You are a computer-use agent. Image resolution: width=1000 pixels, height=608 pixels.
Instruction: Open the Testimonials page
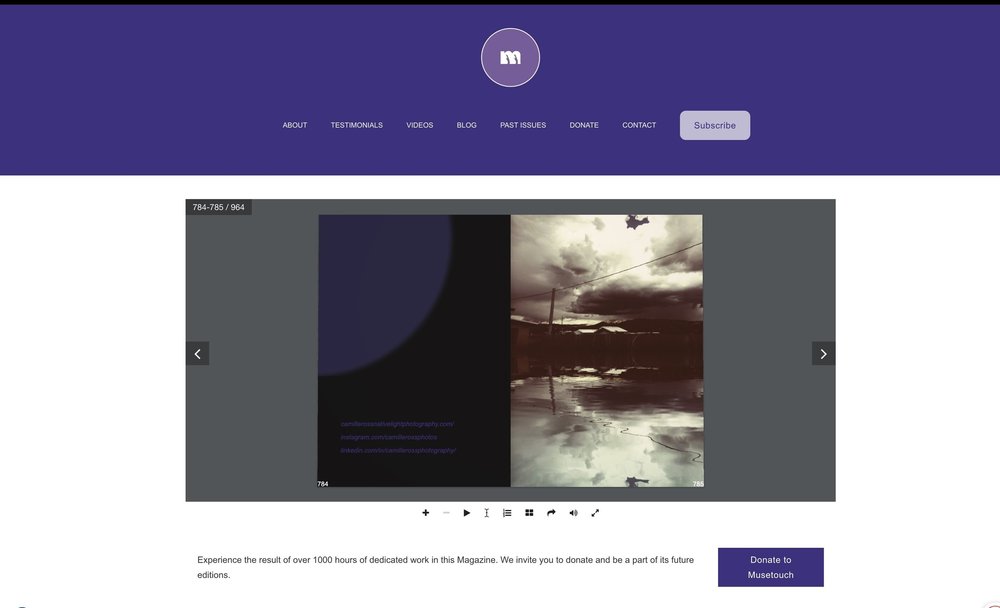[357, 125]
